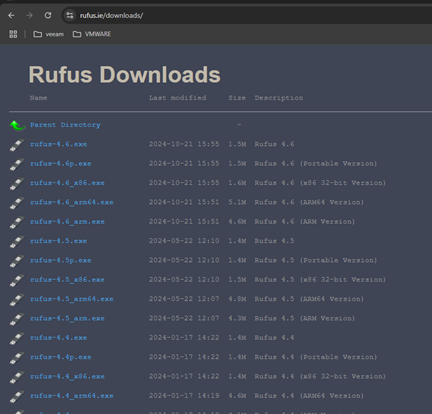
Task: Click the description 'Rufus 4.6 (ARM Version)'
Action: point(305,221)
